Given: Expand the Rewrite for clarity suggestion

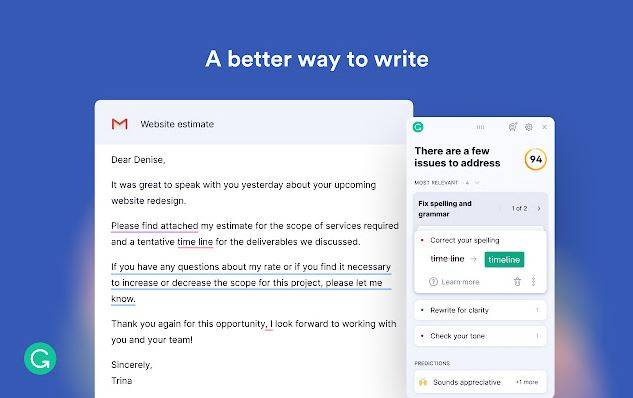Looking at the screenshot, I should 480,310.
